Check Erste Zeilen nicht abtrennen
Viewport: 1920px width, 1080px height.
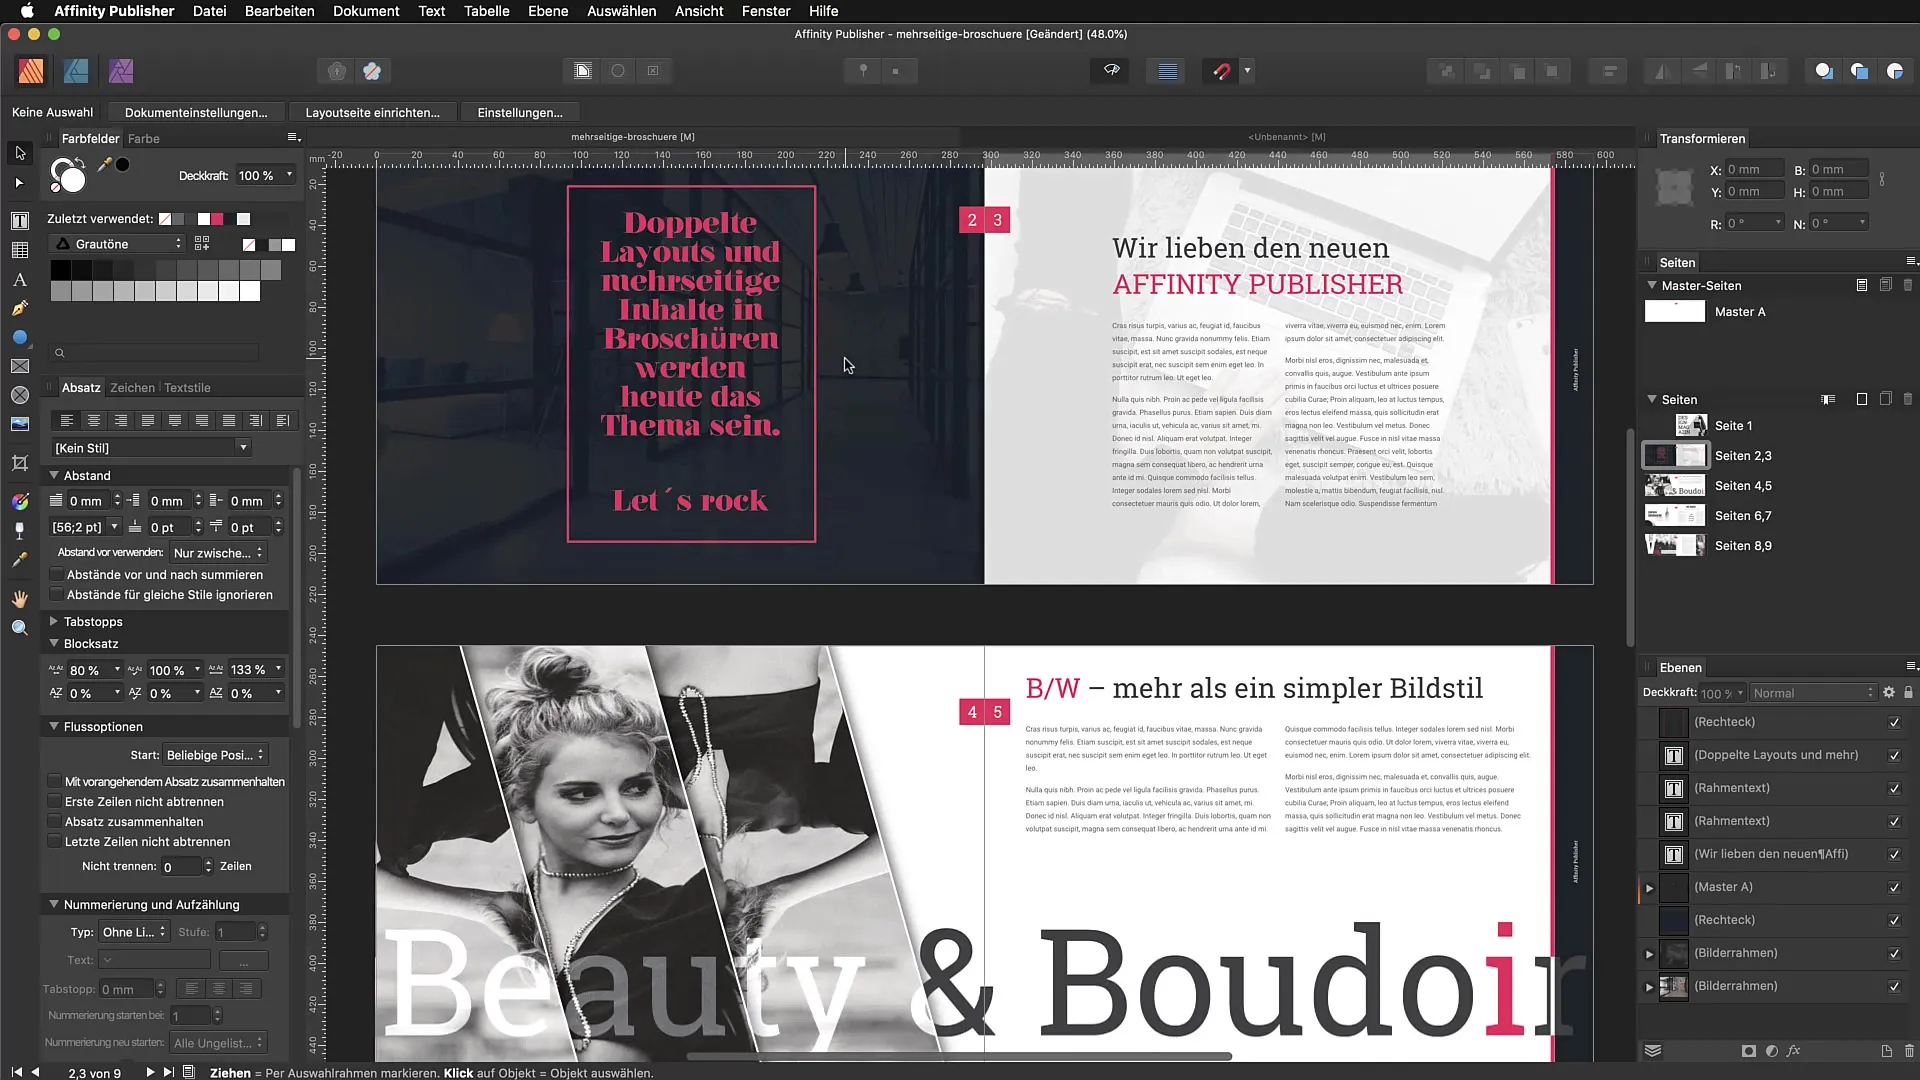pos(55,802)
